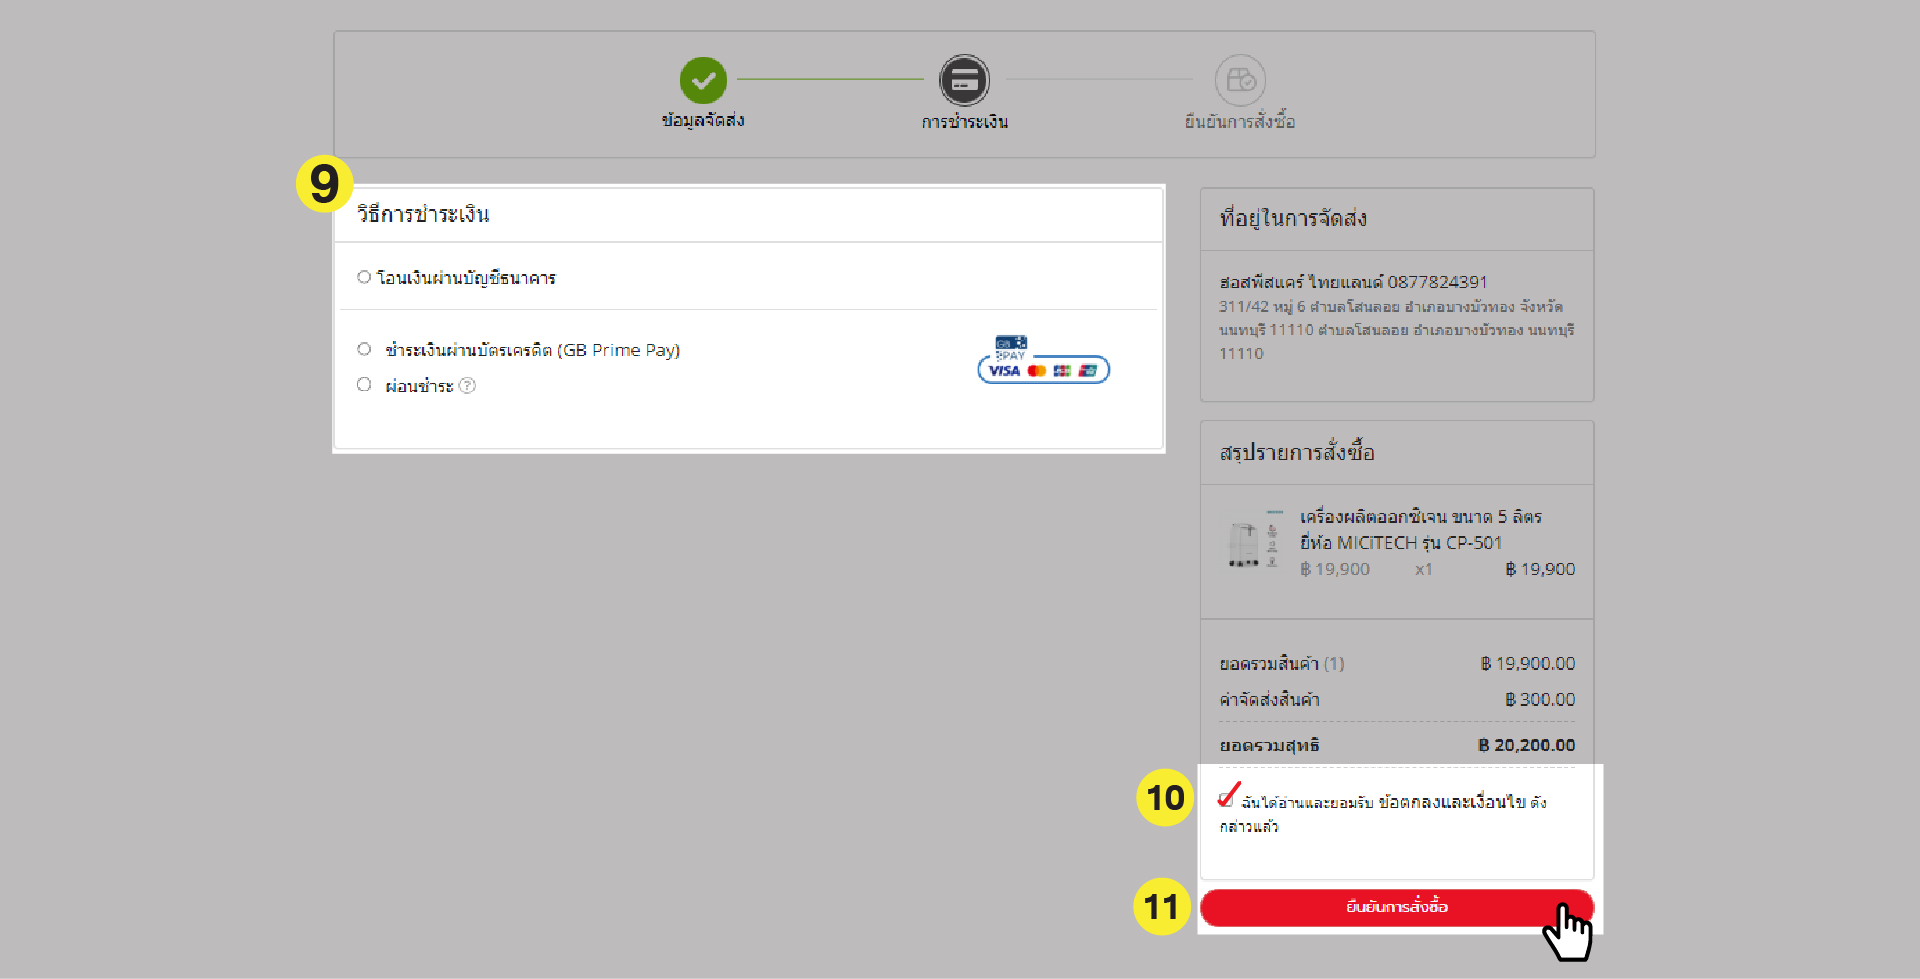1920x979 pixels.
Task: Select credit card payment via GB Prime Pay
Action: (x=364, y=349)
